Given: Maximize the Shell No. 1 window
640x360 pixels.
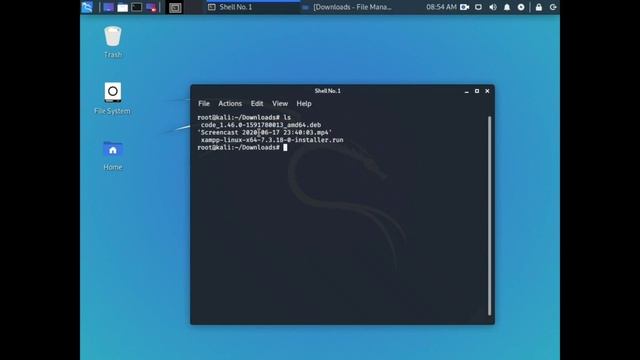Looking at the screenshot, I should pyautogui.click(x=477, y=91).
